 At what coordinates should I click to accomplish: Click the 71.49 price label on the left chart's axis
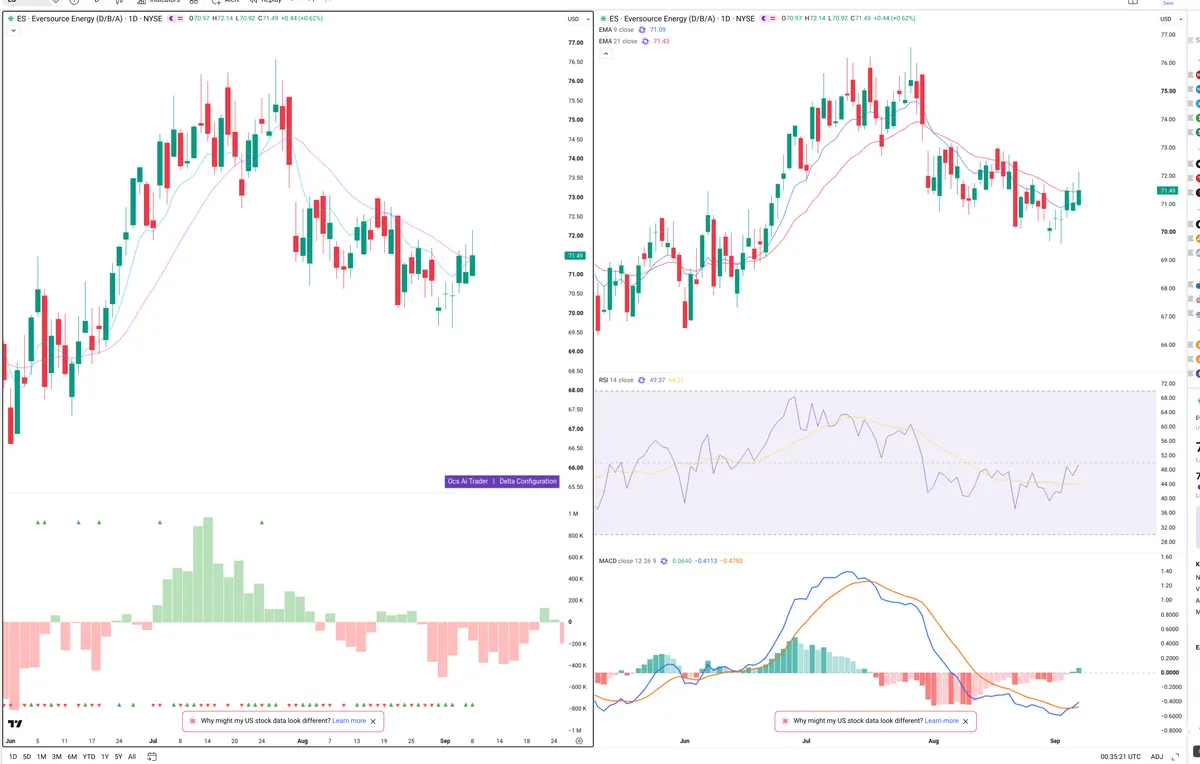[576, 255]
